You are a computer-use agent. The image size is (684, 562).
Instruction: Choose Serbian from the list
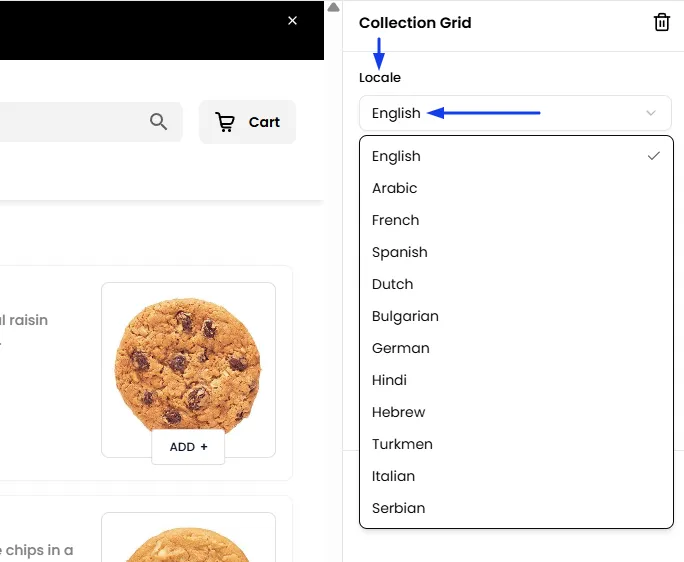516,508
